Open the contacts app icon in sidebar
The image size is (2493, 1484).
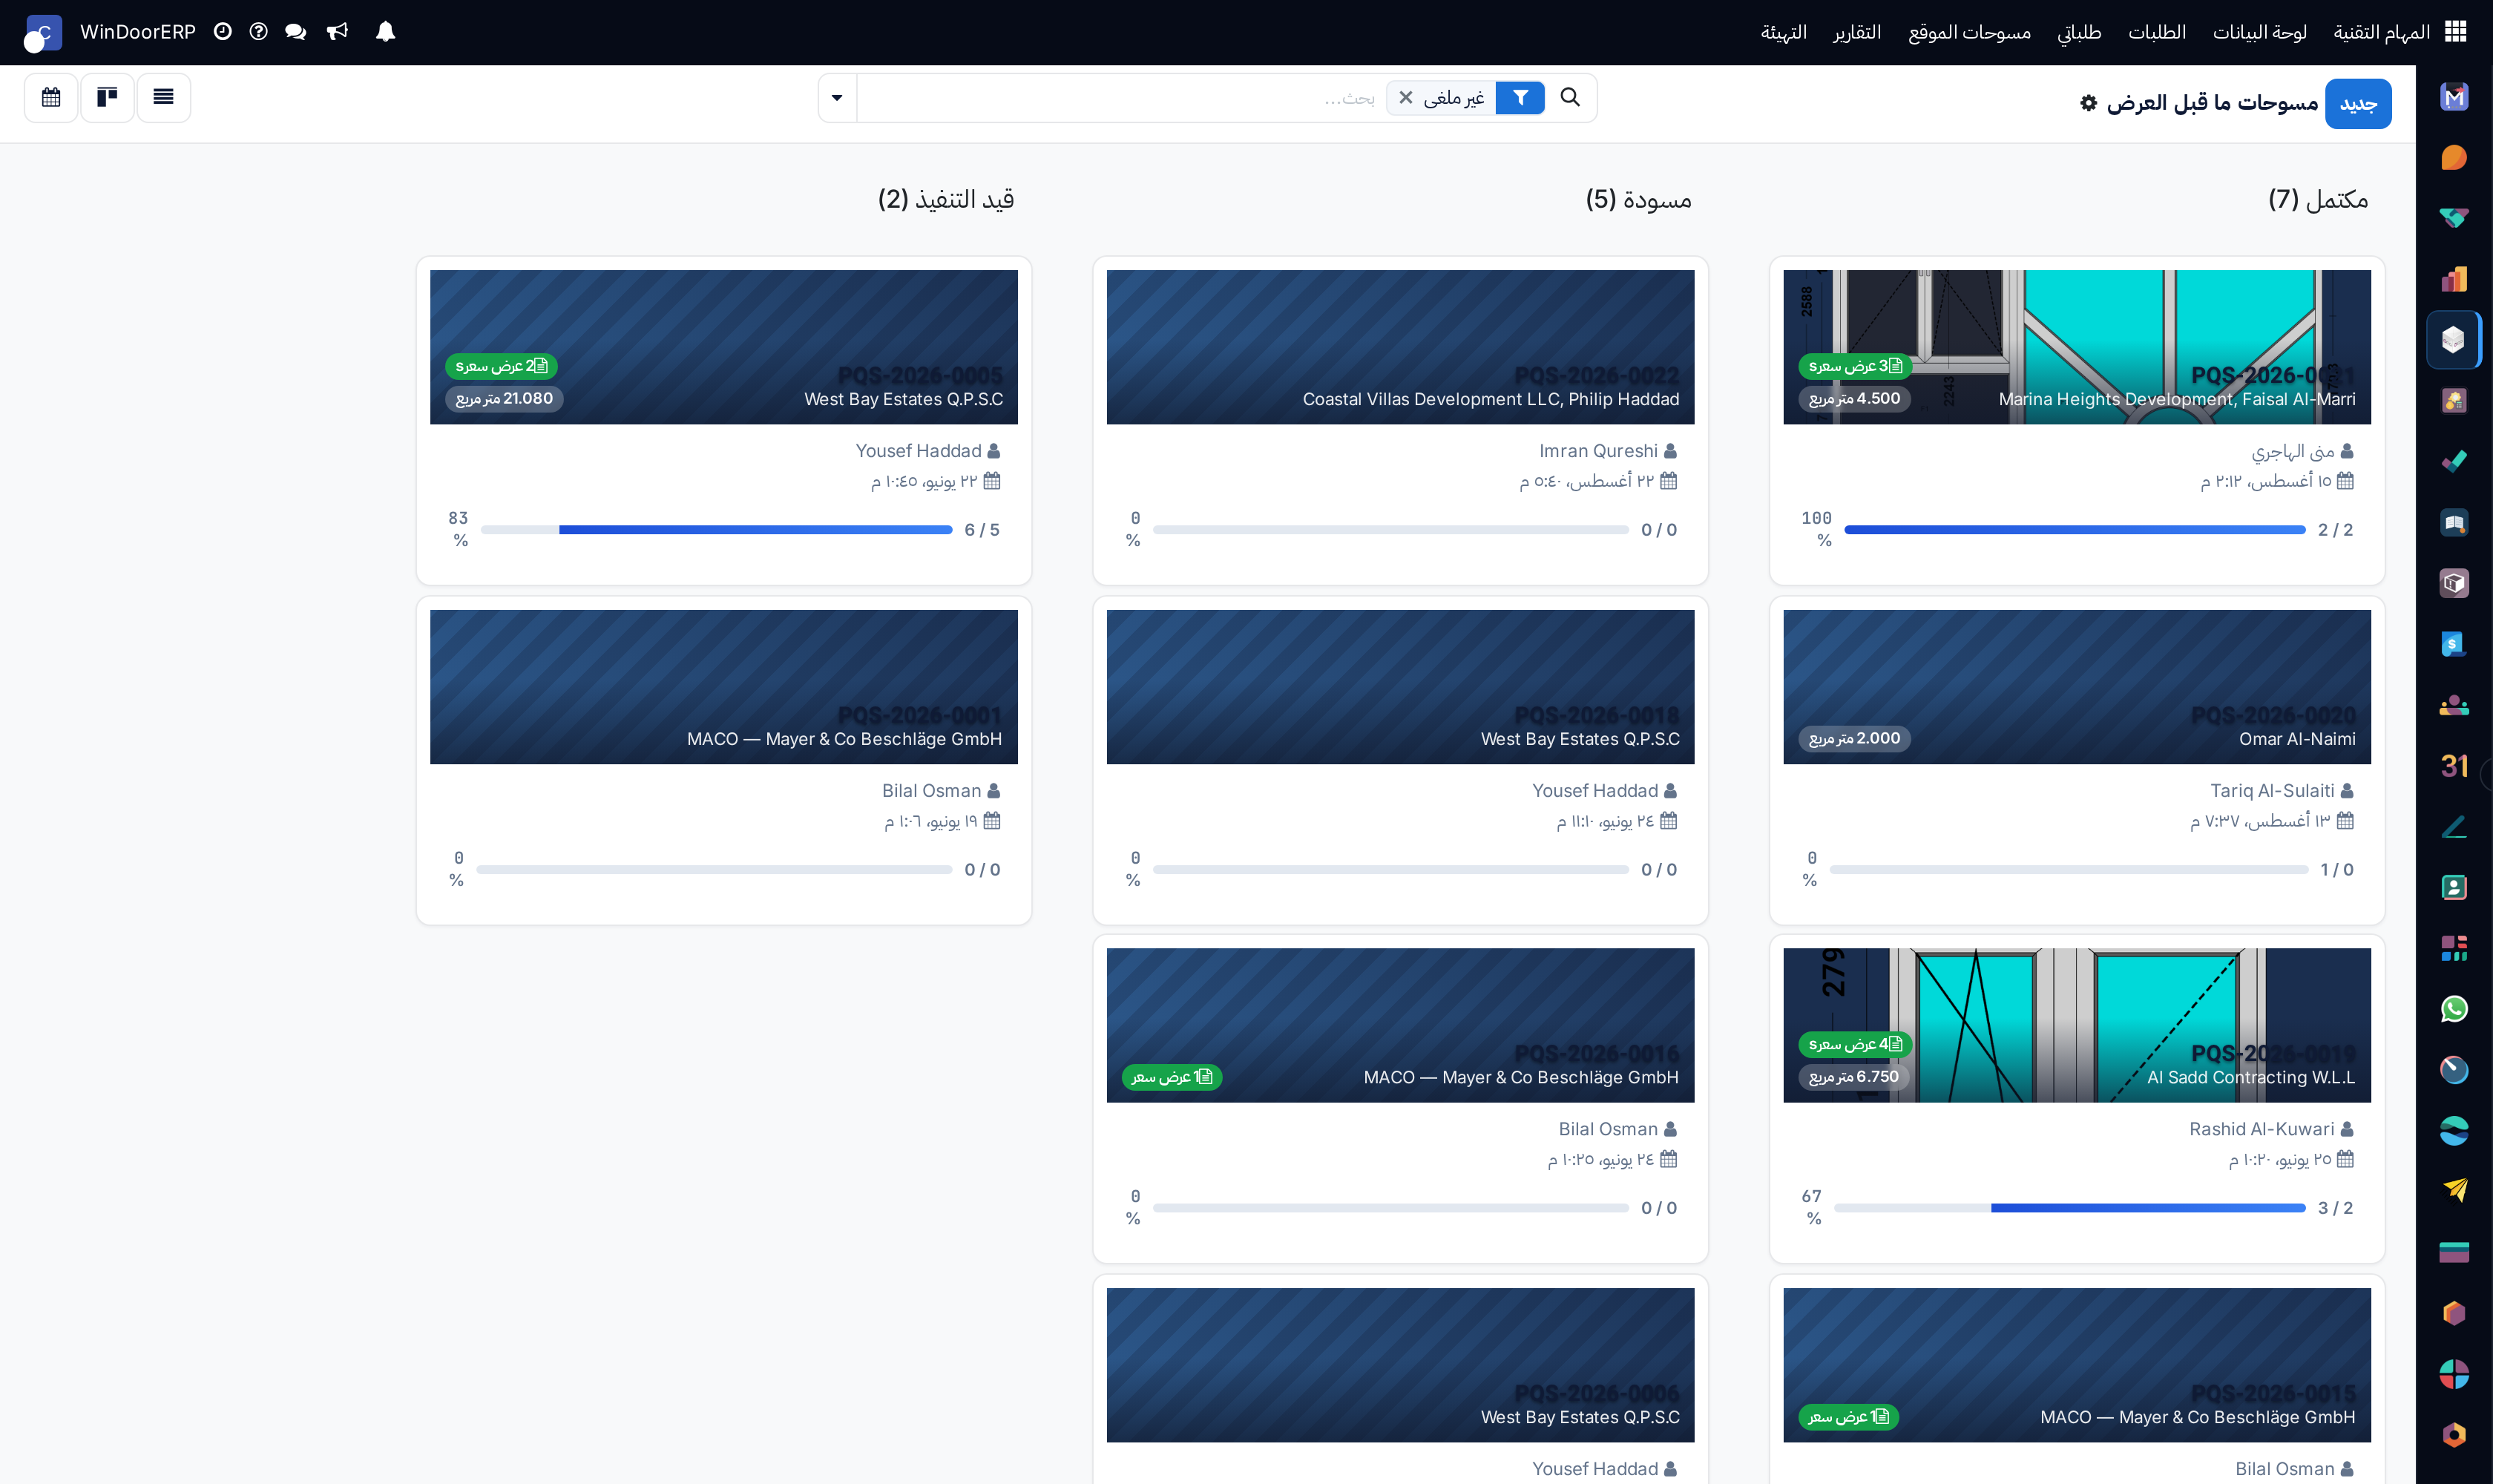(2454, 887)
